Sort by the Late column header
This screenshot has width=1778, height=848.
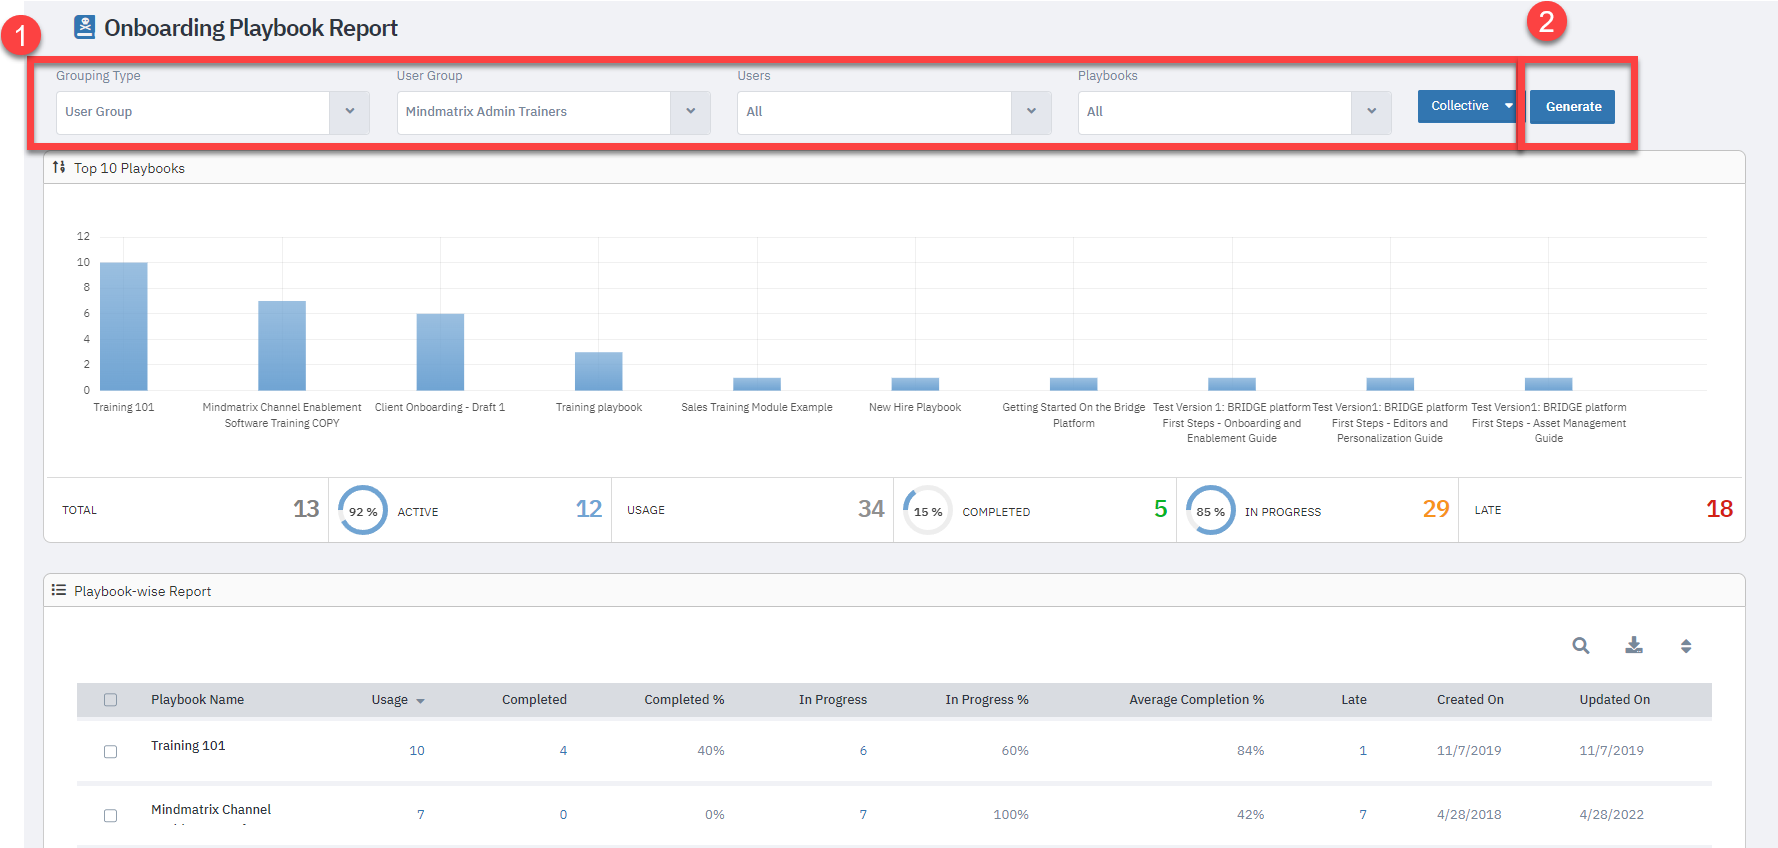[1354, 700]
